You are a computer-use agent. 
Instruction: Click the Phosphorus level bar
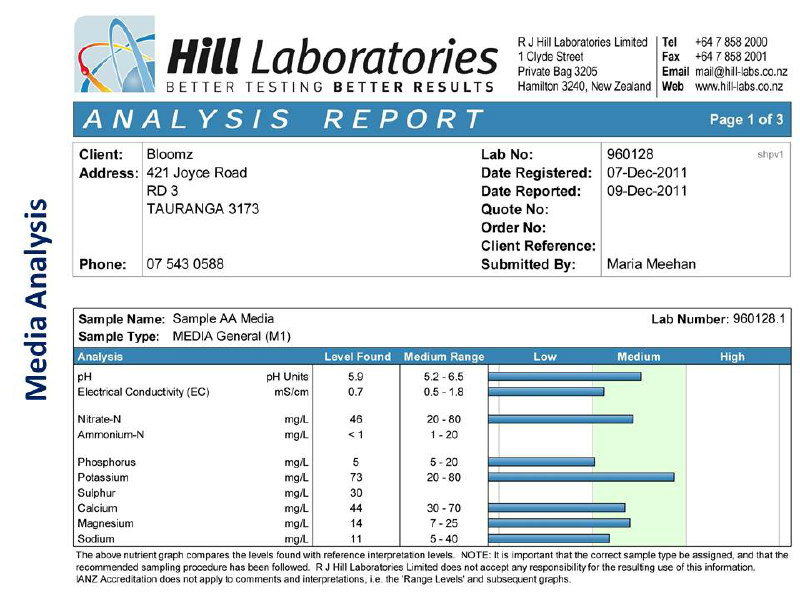coord(541,462)
